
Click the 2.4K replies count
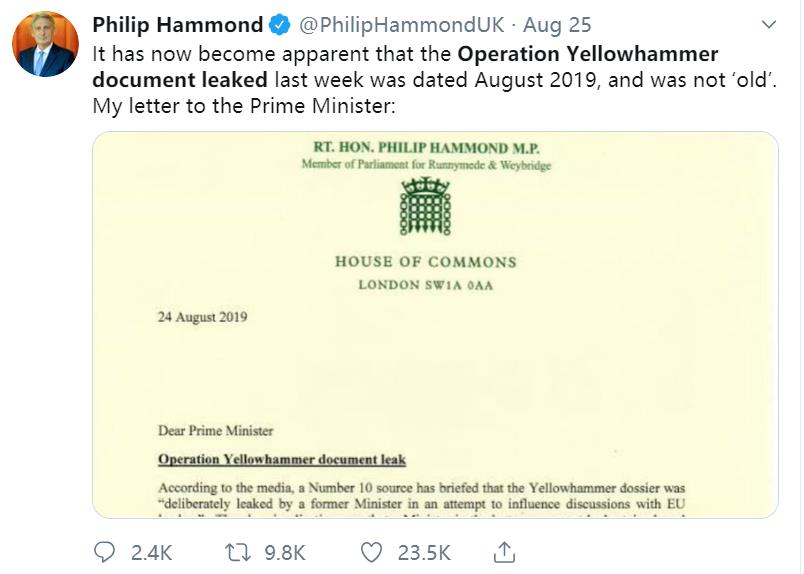coord(151,552)
